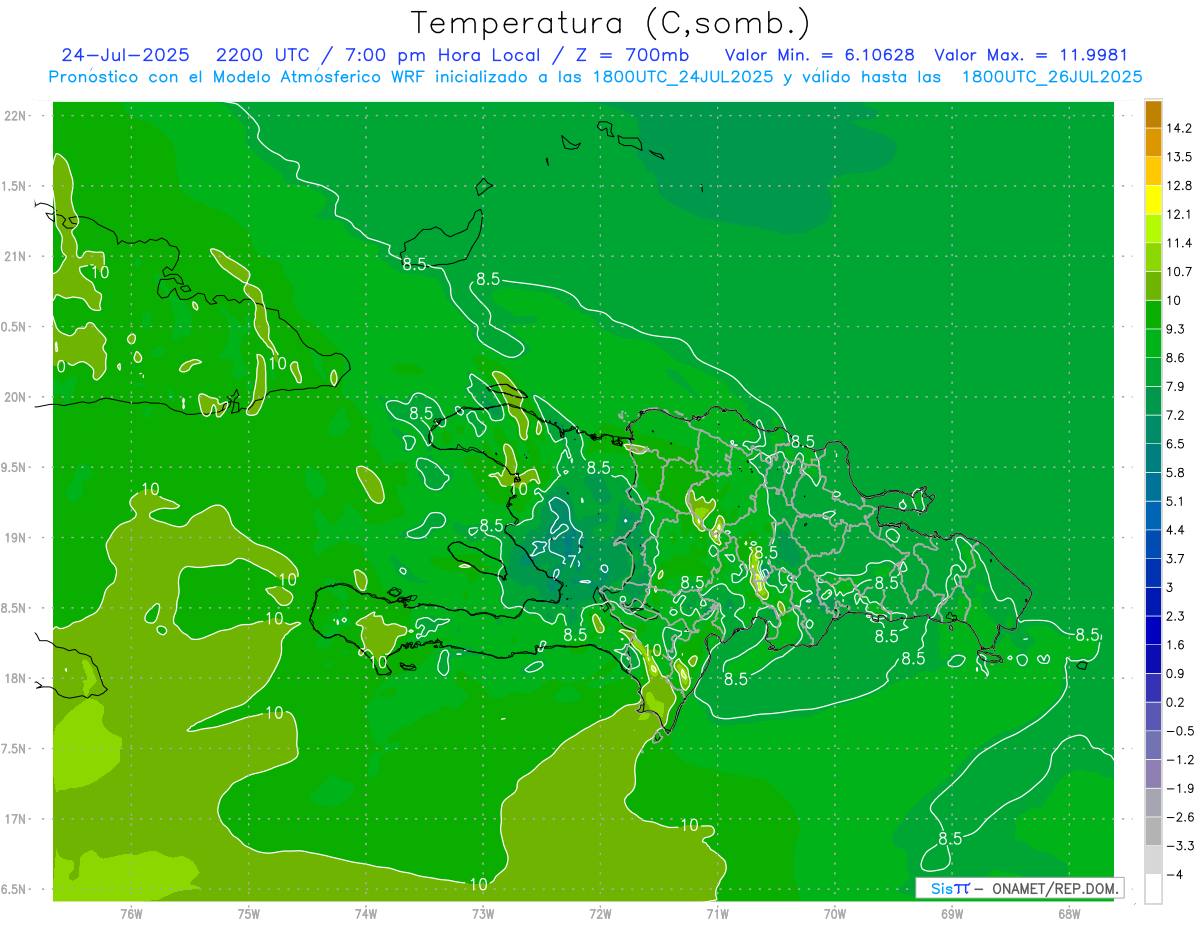Click the '11.4' colorbar value

[1179, 243]
